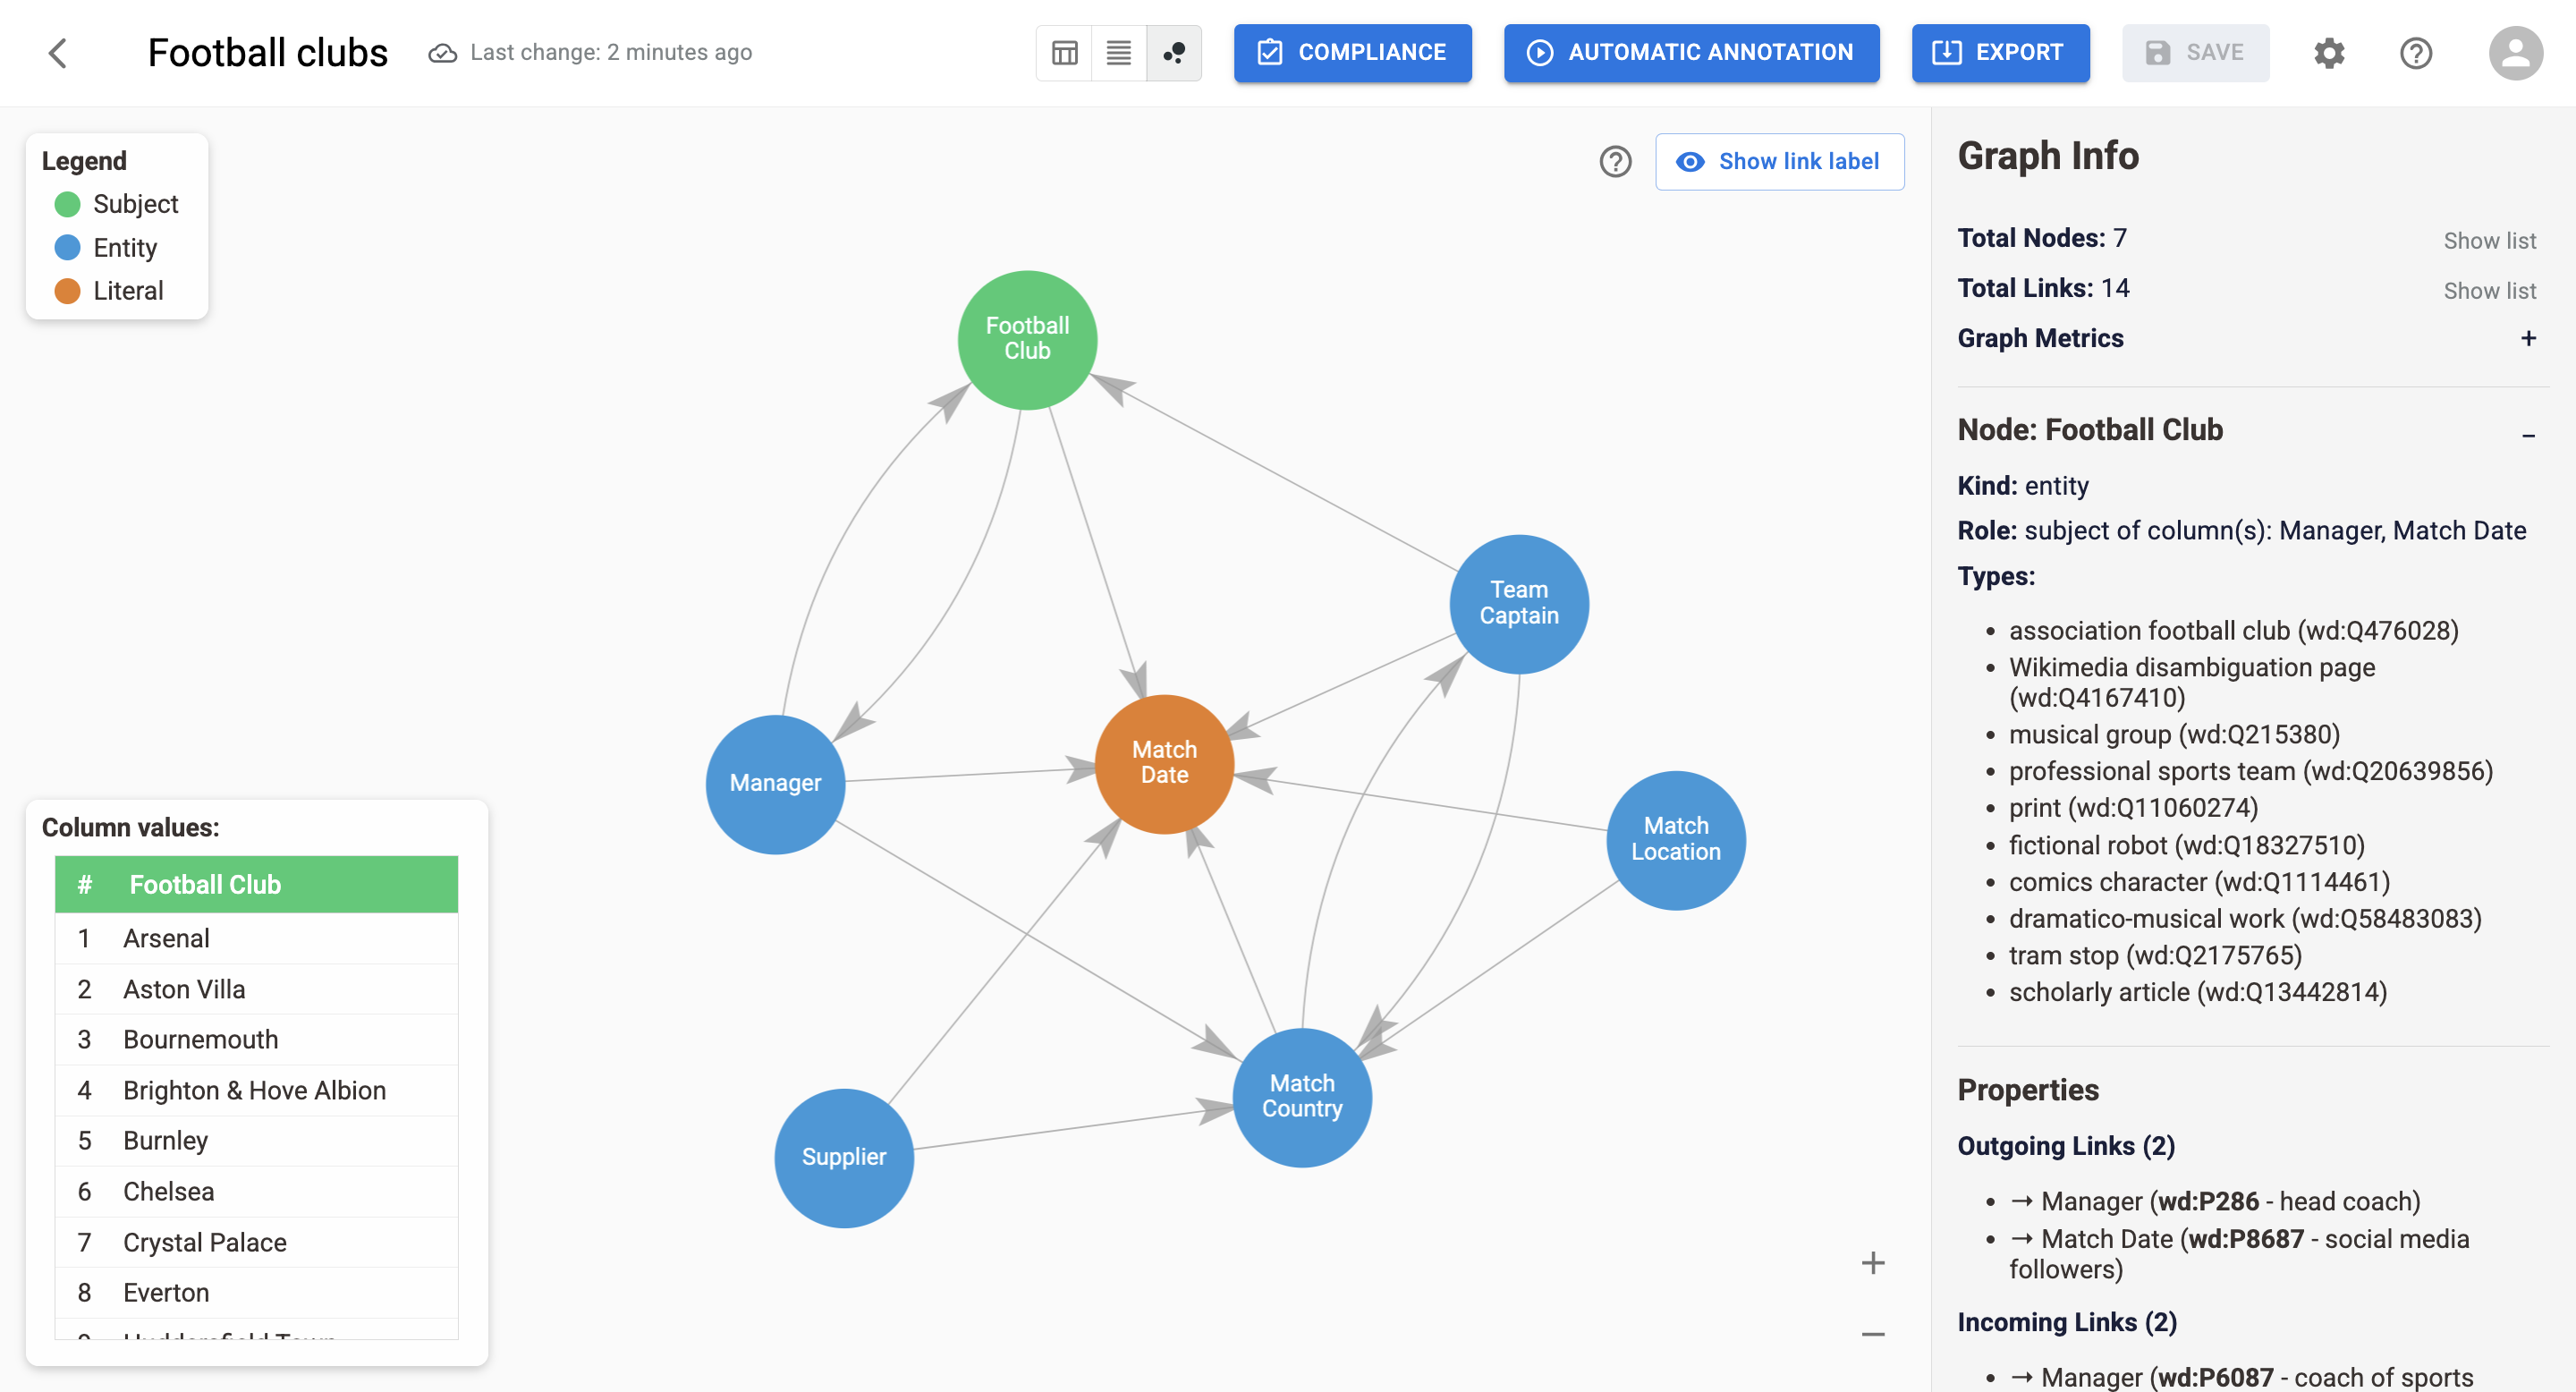Click Wikimedia disambiguation page type entry
This screenshot has width=2576, height=1392.
[2191, 682]
